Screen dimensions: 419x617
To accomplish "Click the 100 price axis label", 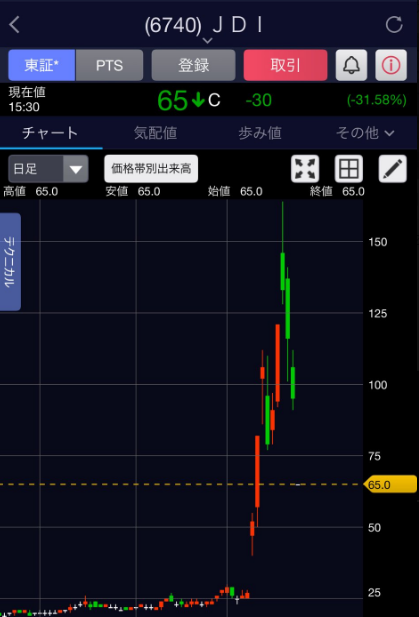I will (x=378, y=385).
